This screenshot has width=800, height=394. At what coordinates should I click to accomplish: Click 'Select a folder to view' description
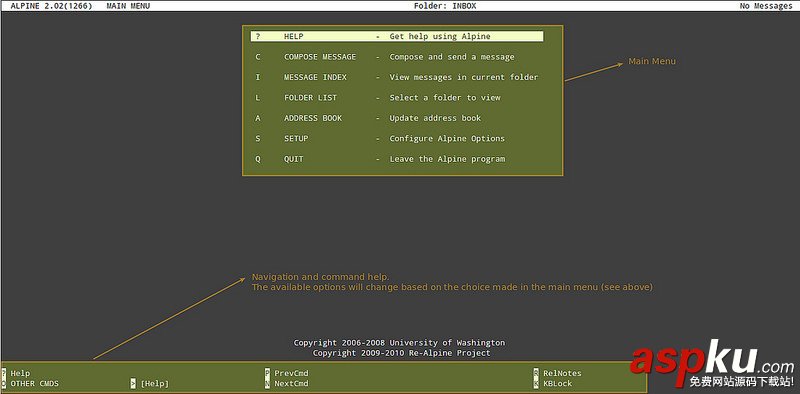(x=445, y=98)
